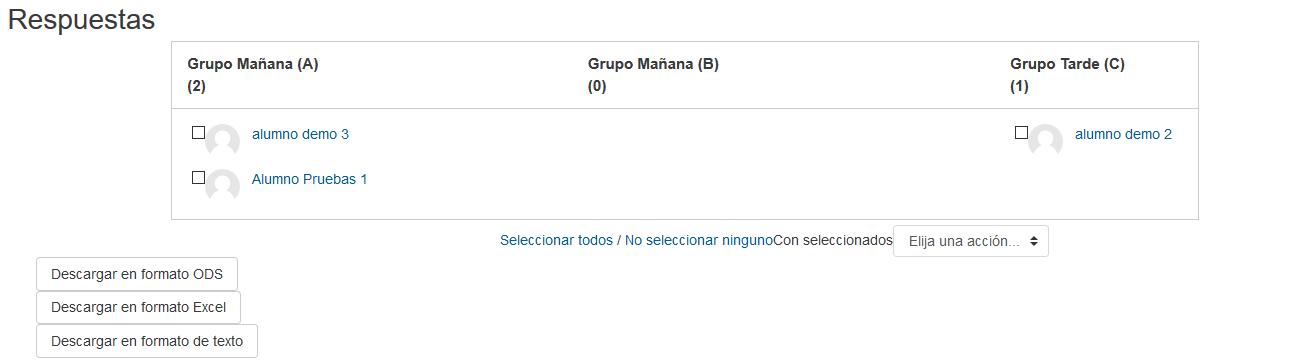Click the profile avatar of Alumno Pruebas 1
Viewport: 1295px width, 363px height.
click(222, 186)
